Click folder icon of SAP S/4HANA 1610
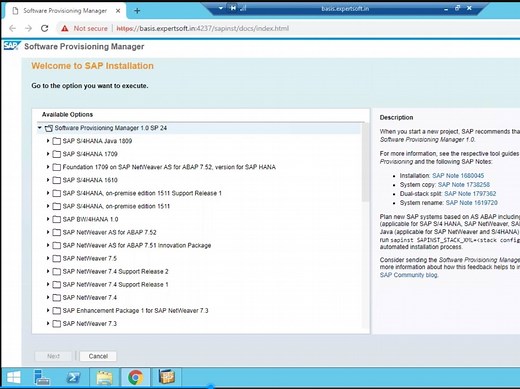Screen dimensions: 520x389 (57, 180)
